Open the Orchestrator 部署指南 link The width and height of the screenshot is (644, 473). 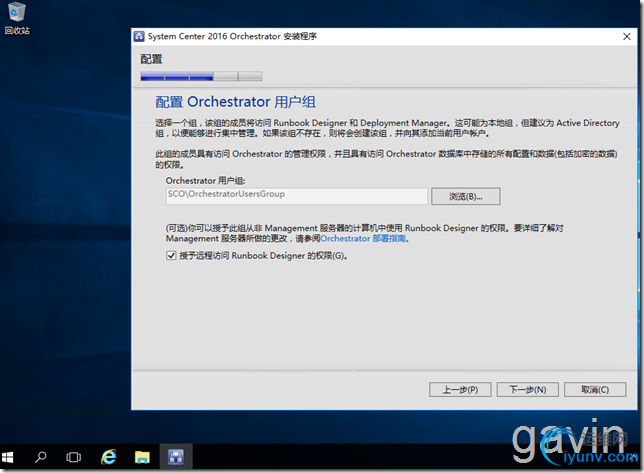pyautogui.click(x=363, y=239)
